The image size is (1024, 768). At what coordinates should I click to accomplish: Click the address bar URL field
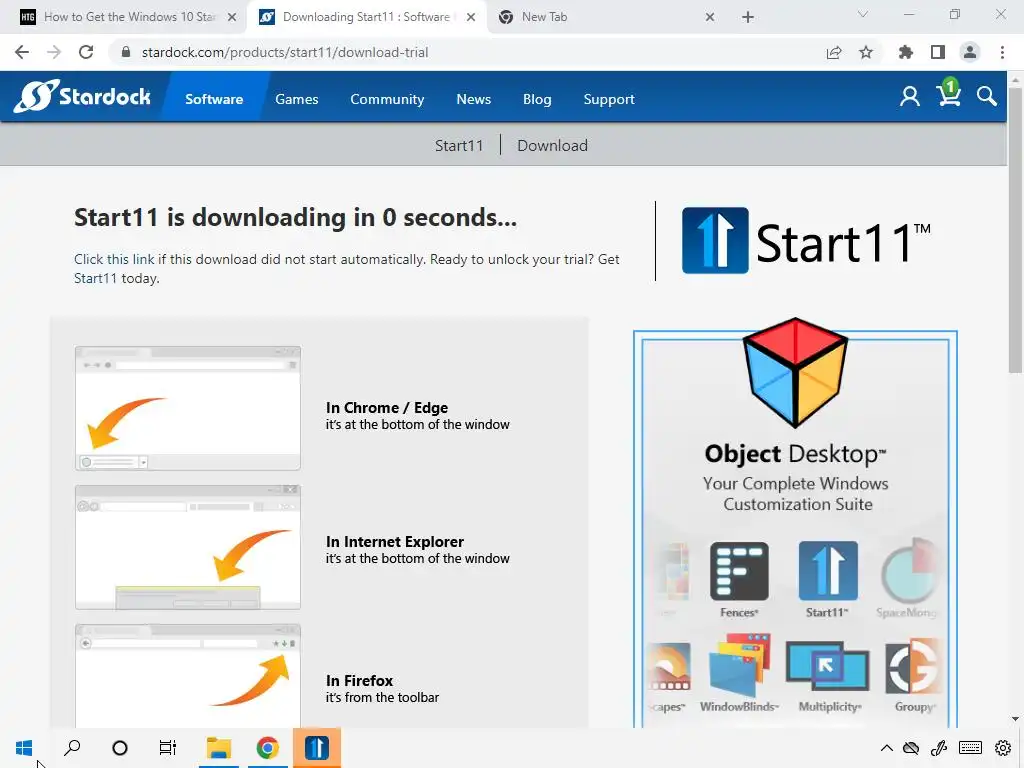(465, 52)
